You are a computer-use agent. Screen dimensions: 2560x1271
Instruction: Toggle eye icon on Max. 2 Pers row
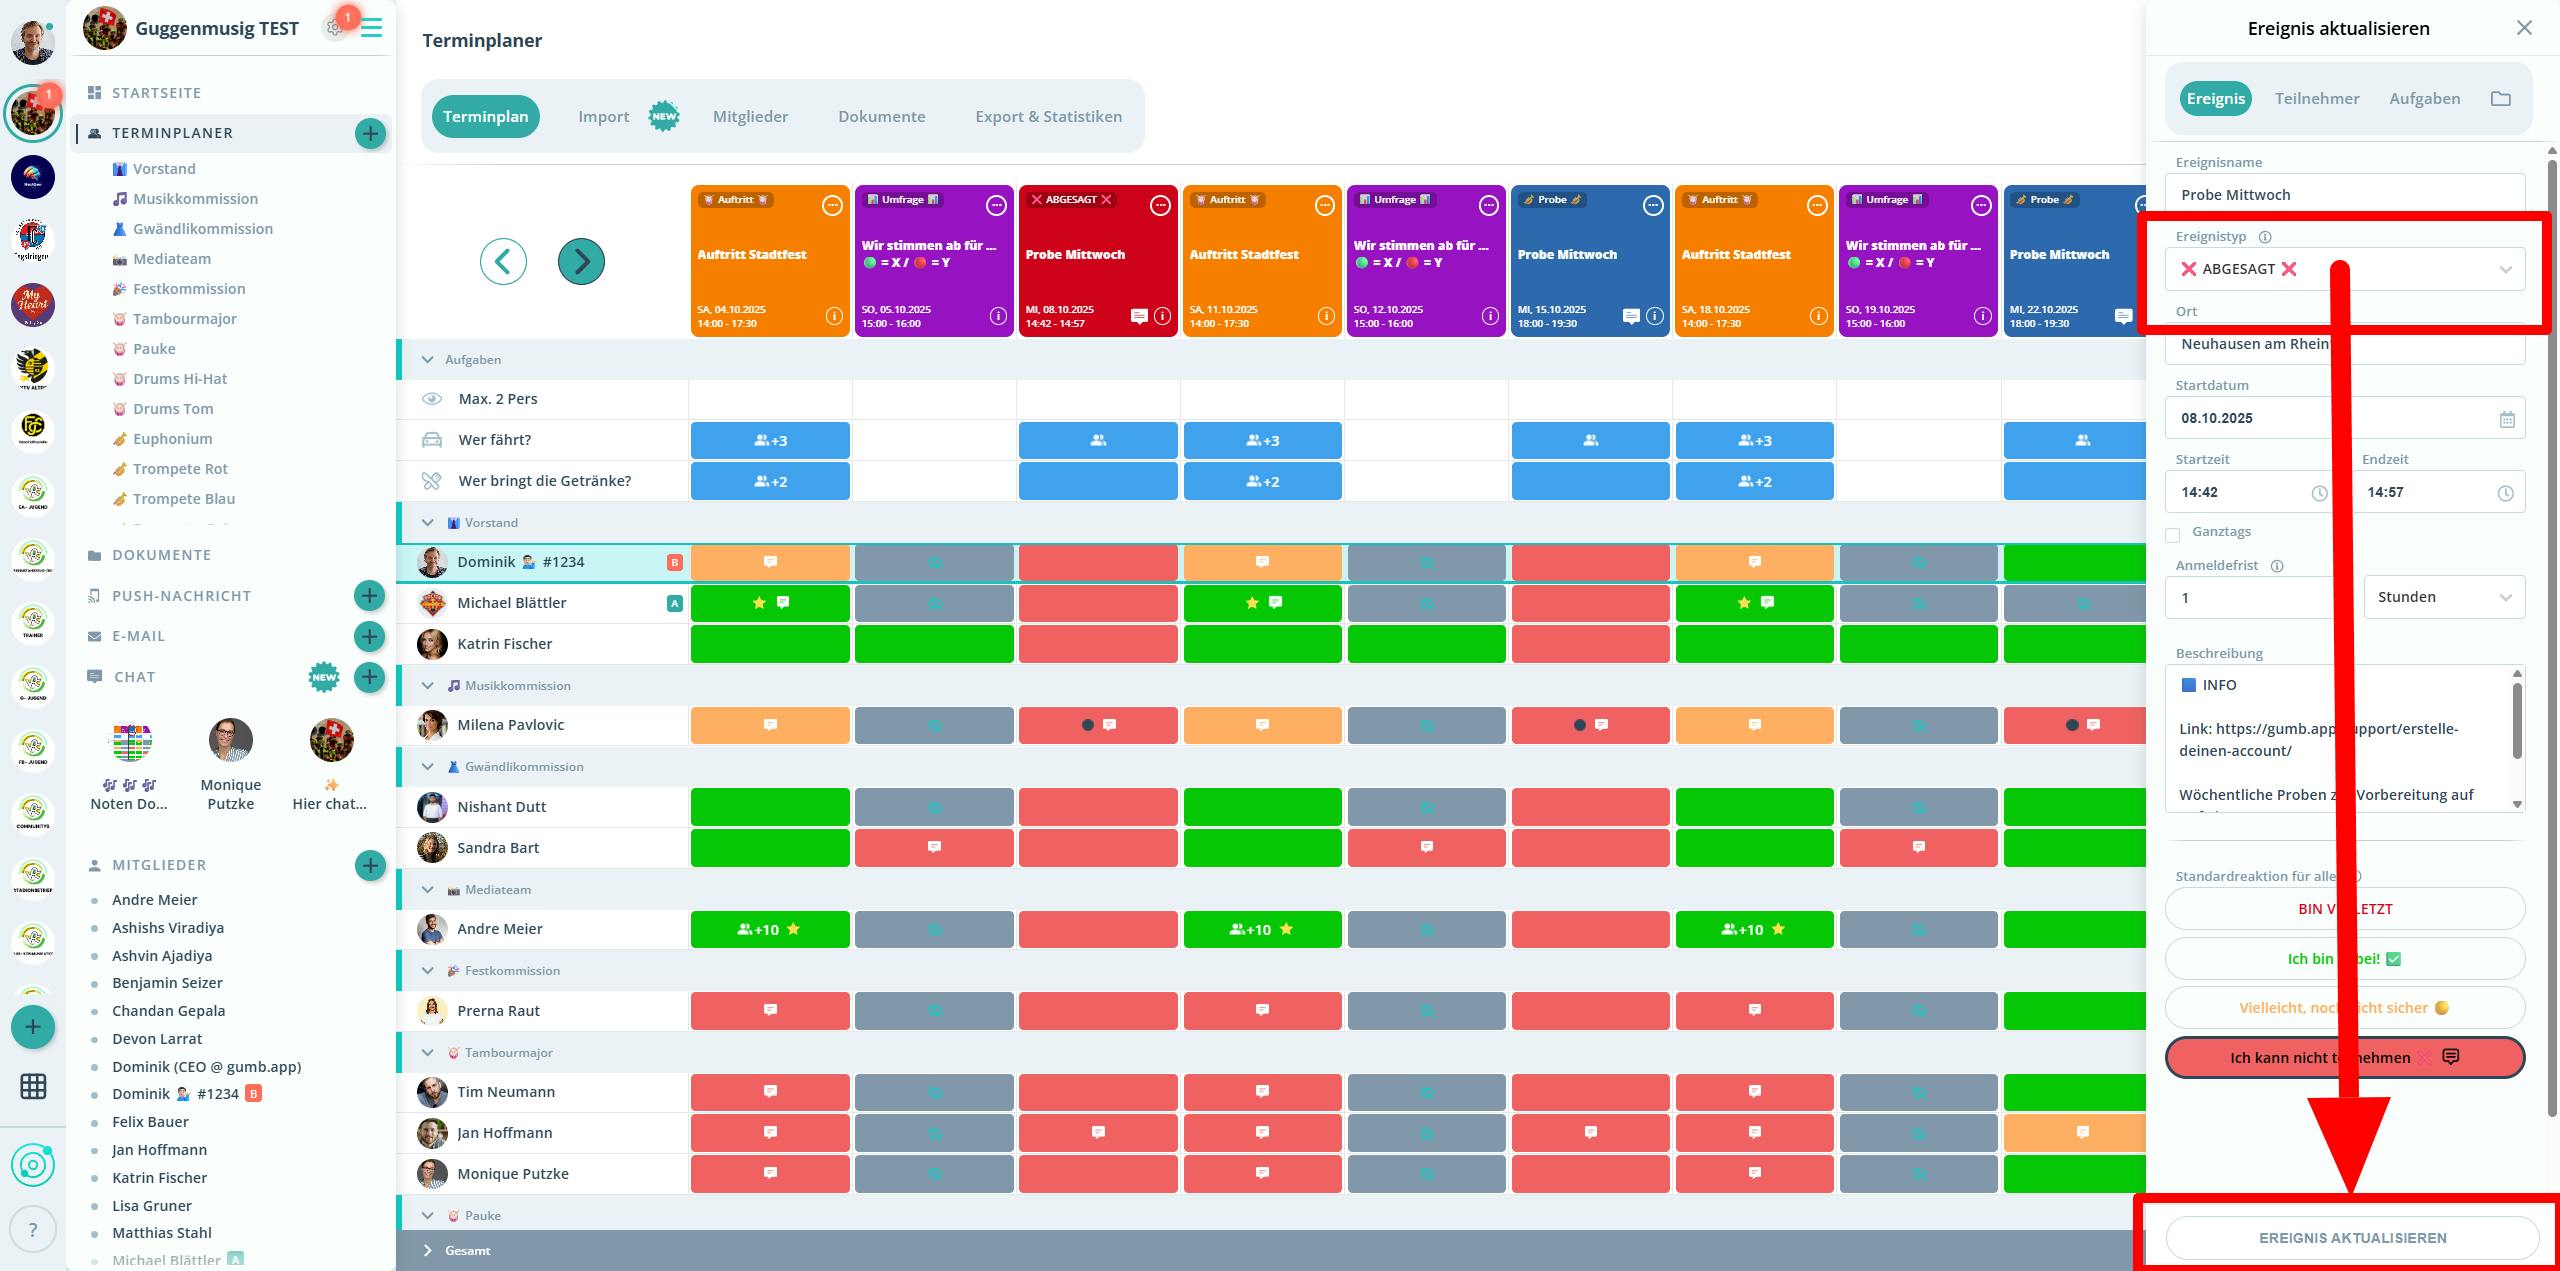click(x=432, y=399)
